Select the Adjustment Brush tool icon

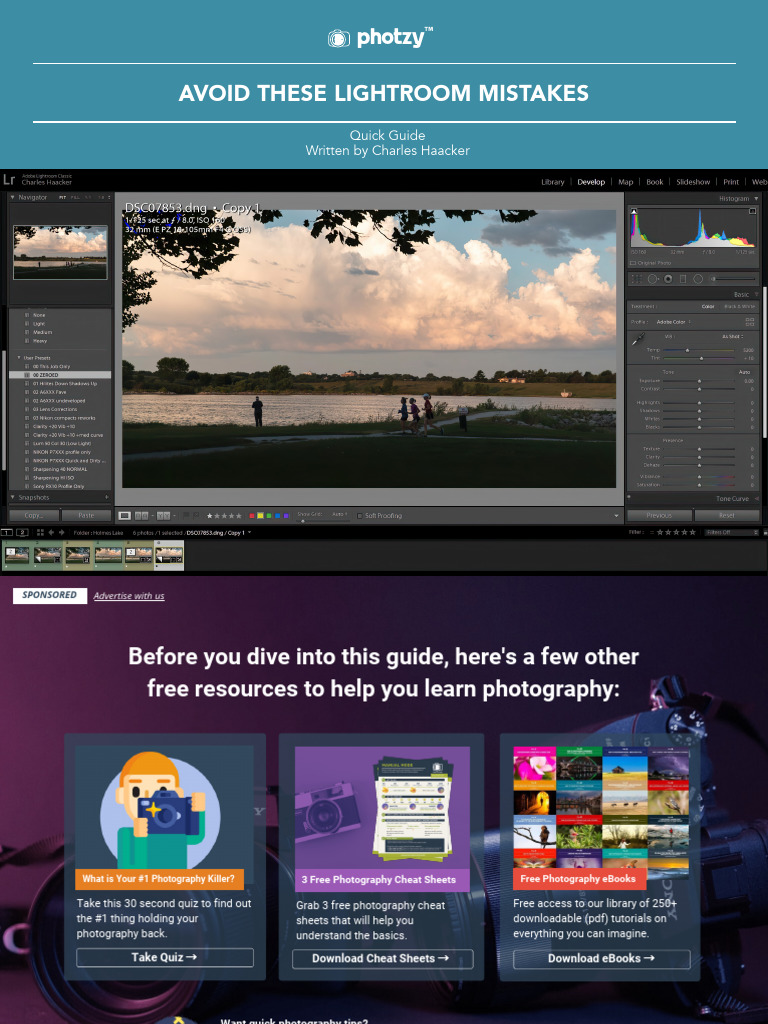coord(733,279)
